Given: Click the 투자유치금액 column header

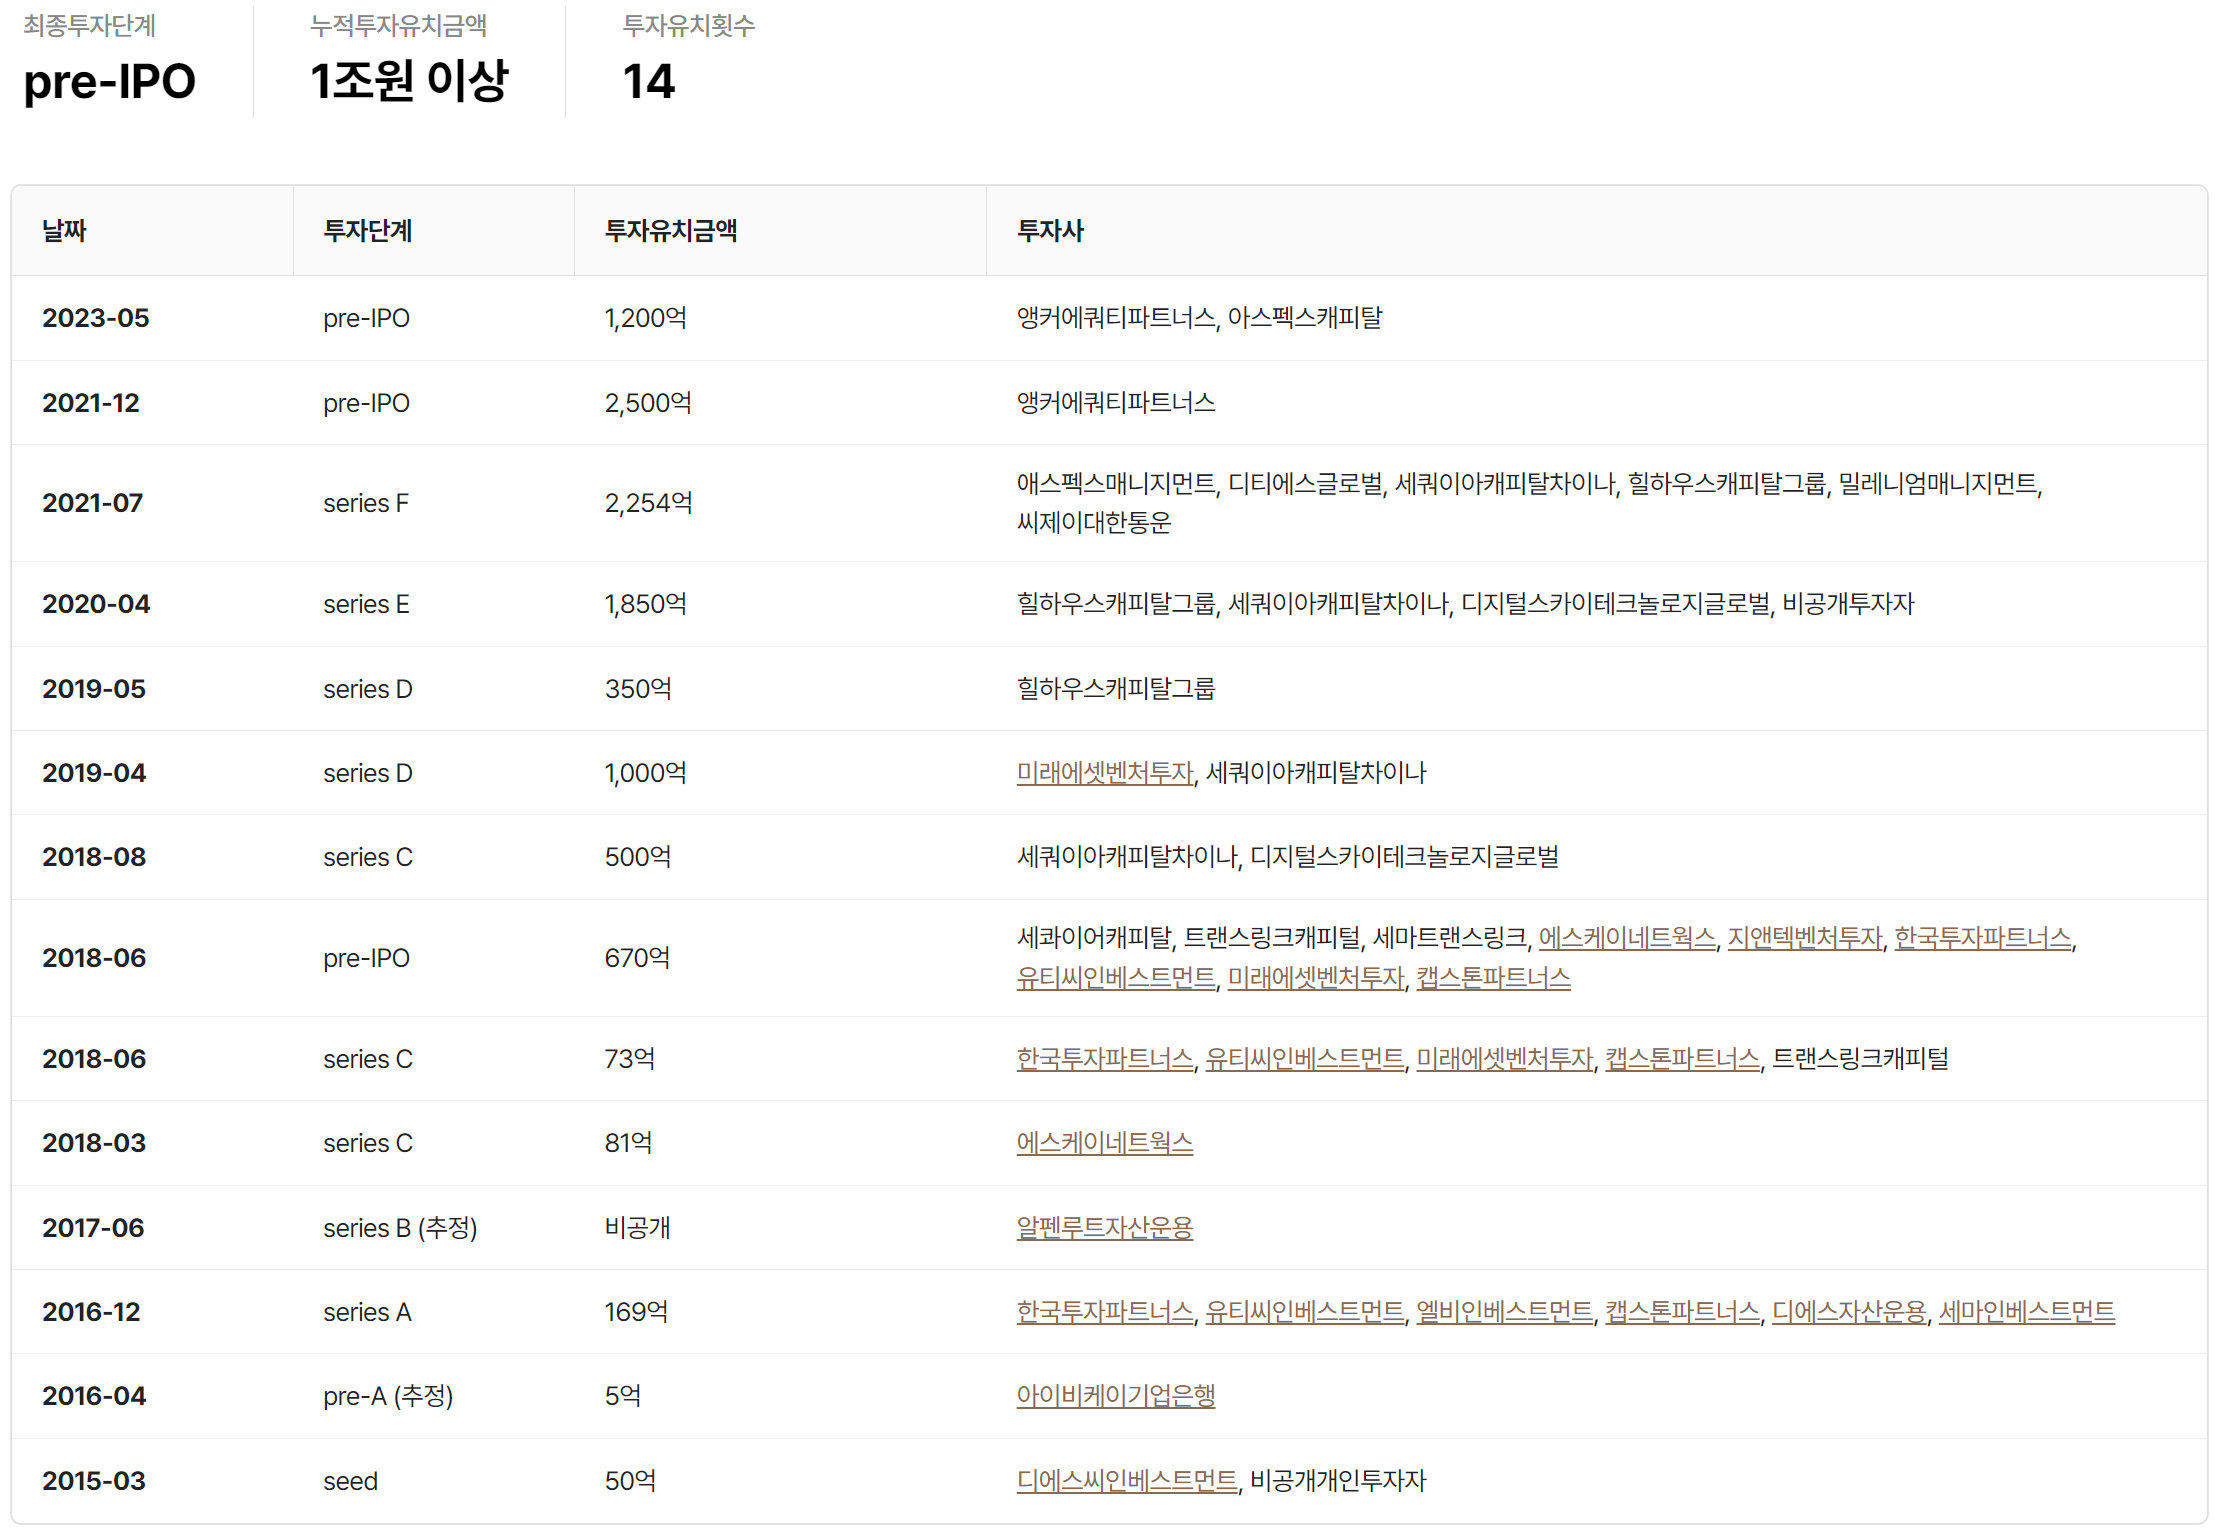Looking at the screenshot, I should [670, 231].
